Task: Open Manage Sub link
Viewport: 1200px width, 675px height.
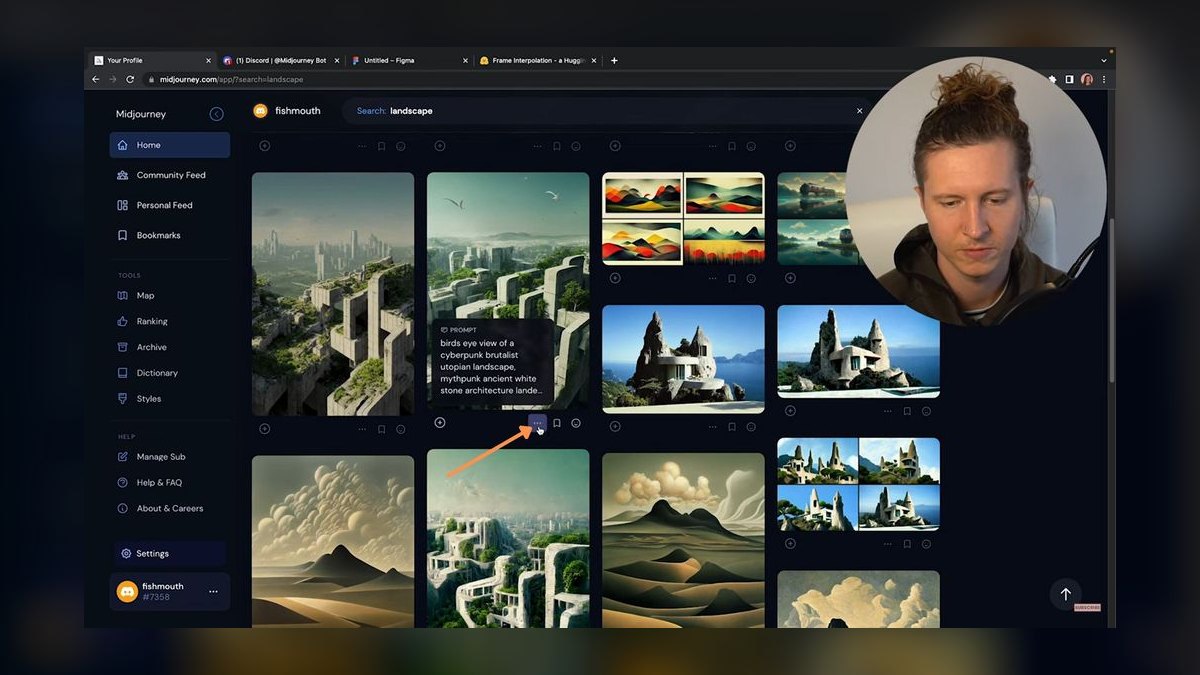Action: point(160,457)
